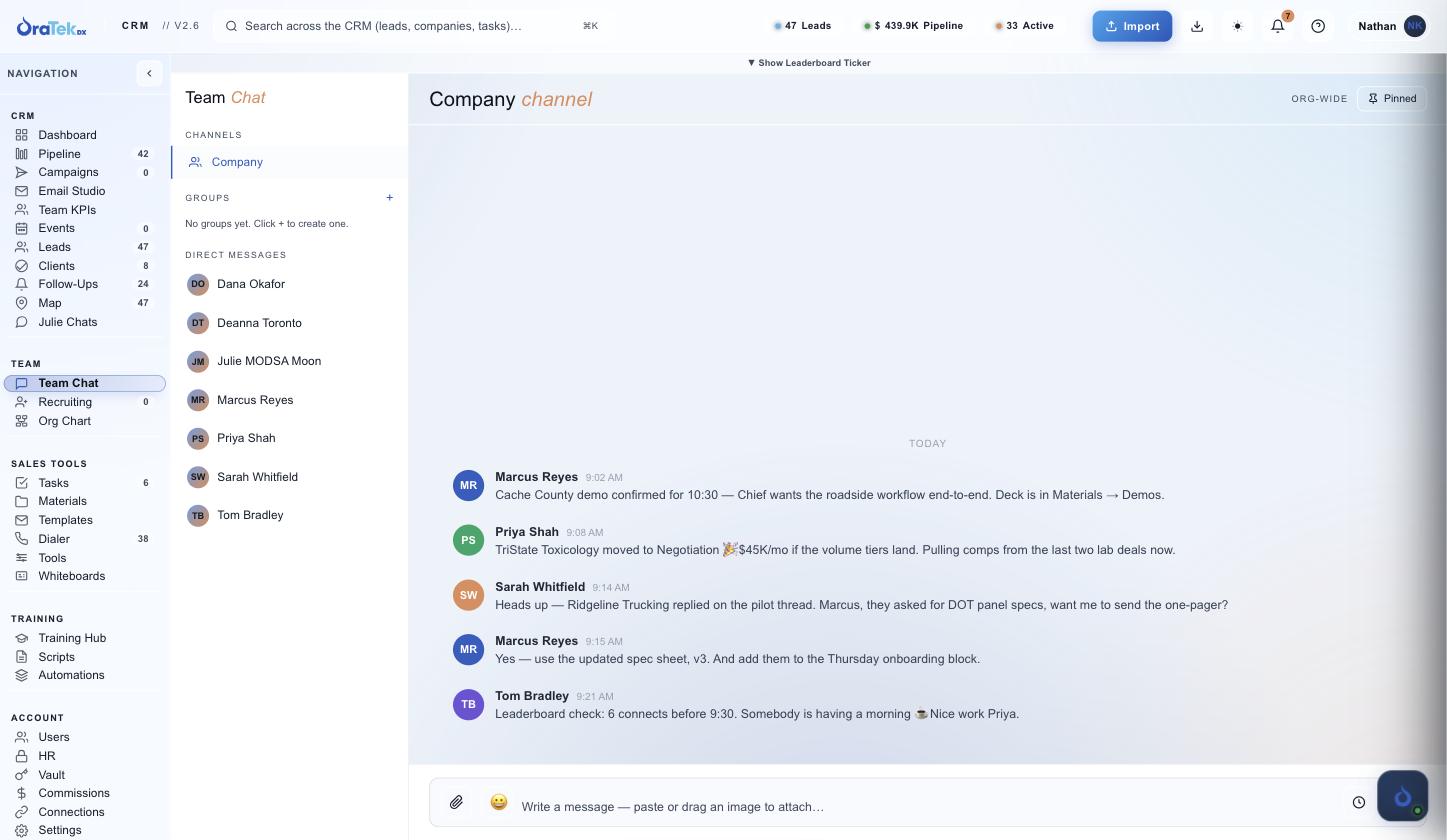Click the HR lock icon
Screen dimensions: 1447x840
click(x=21, y=756)
